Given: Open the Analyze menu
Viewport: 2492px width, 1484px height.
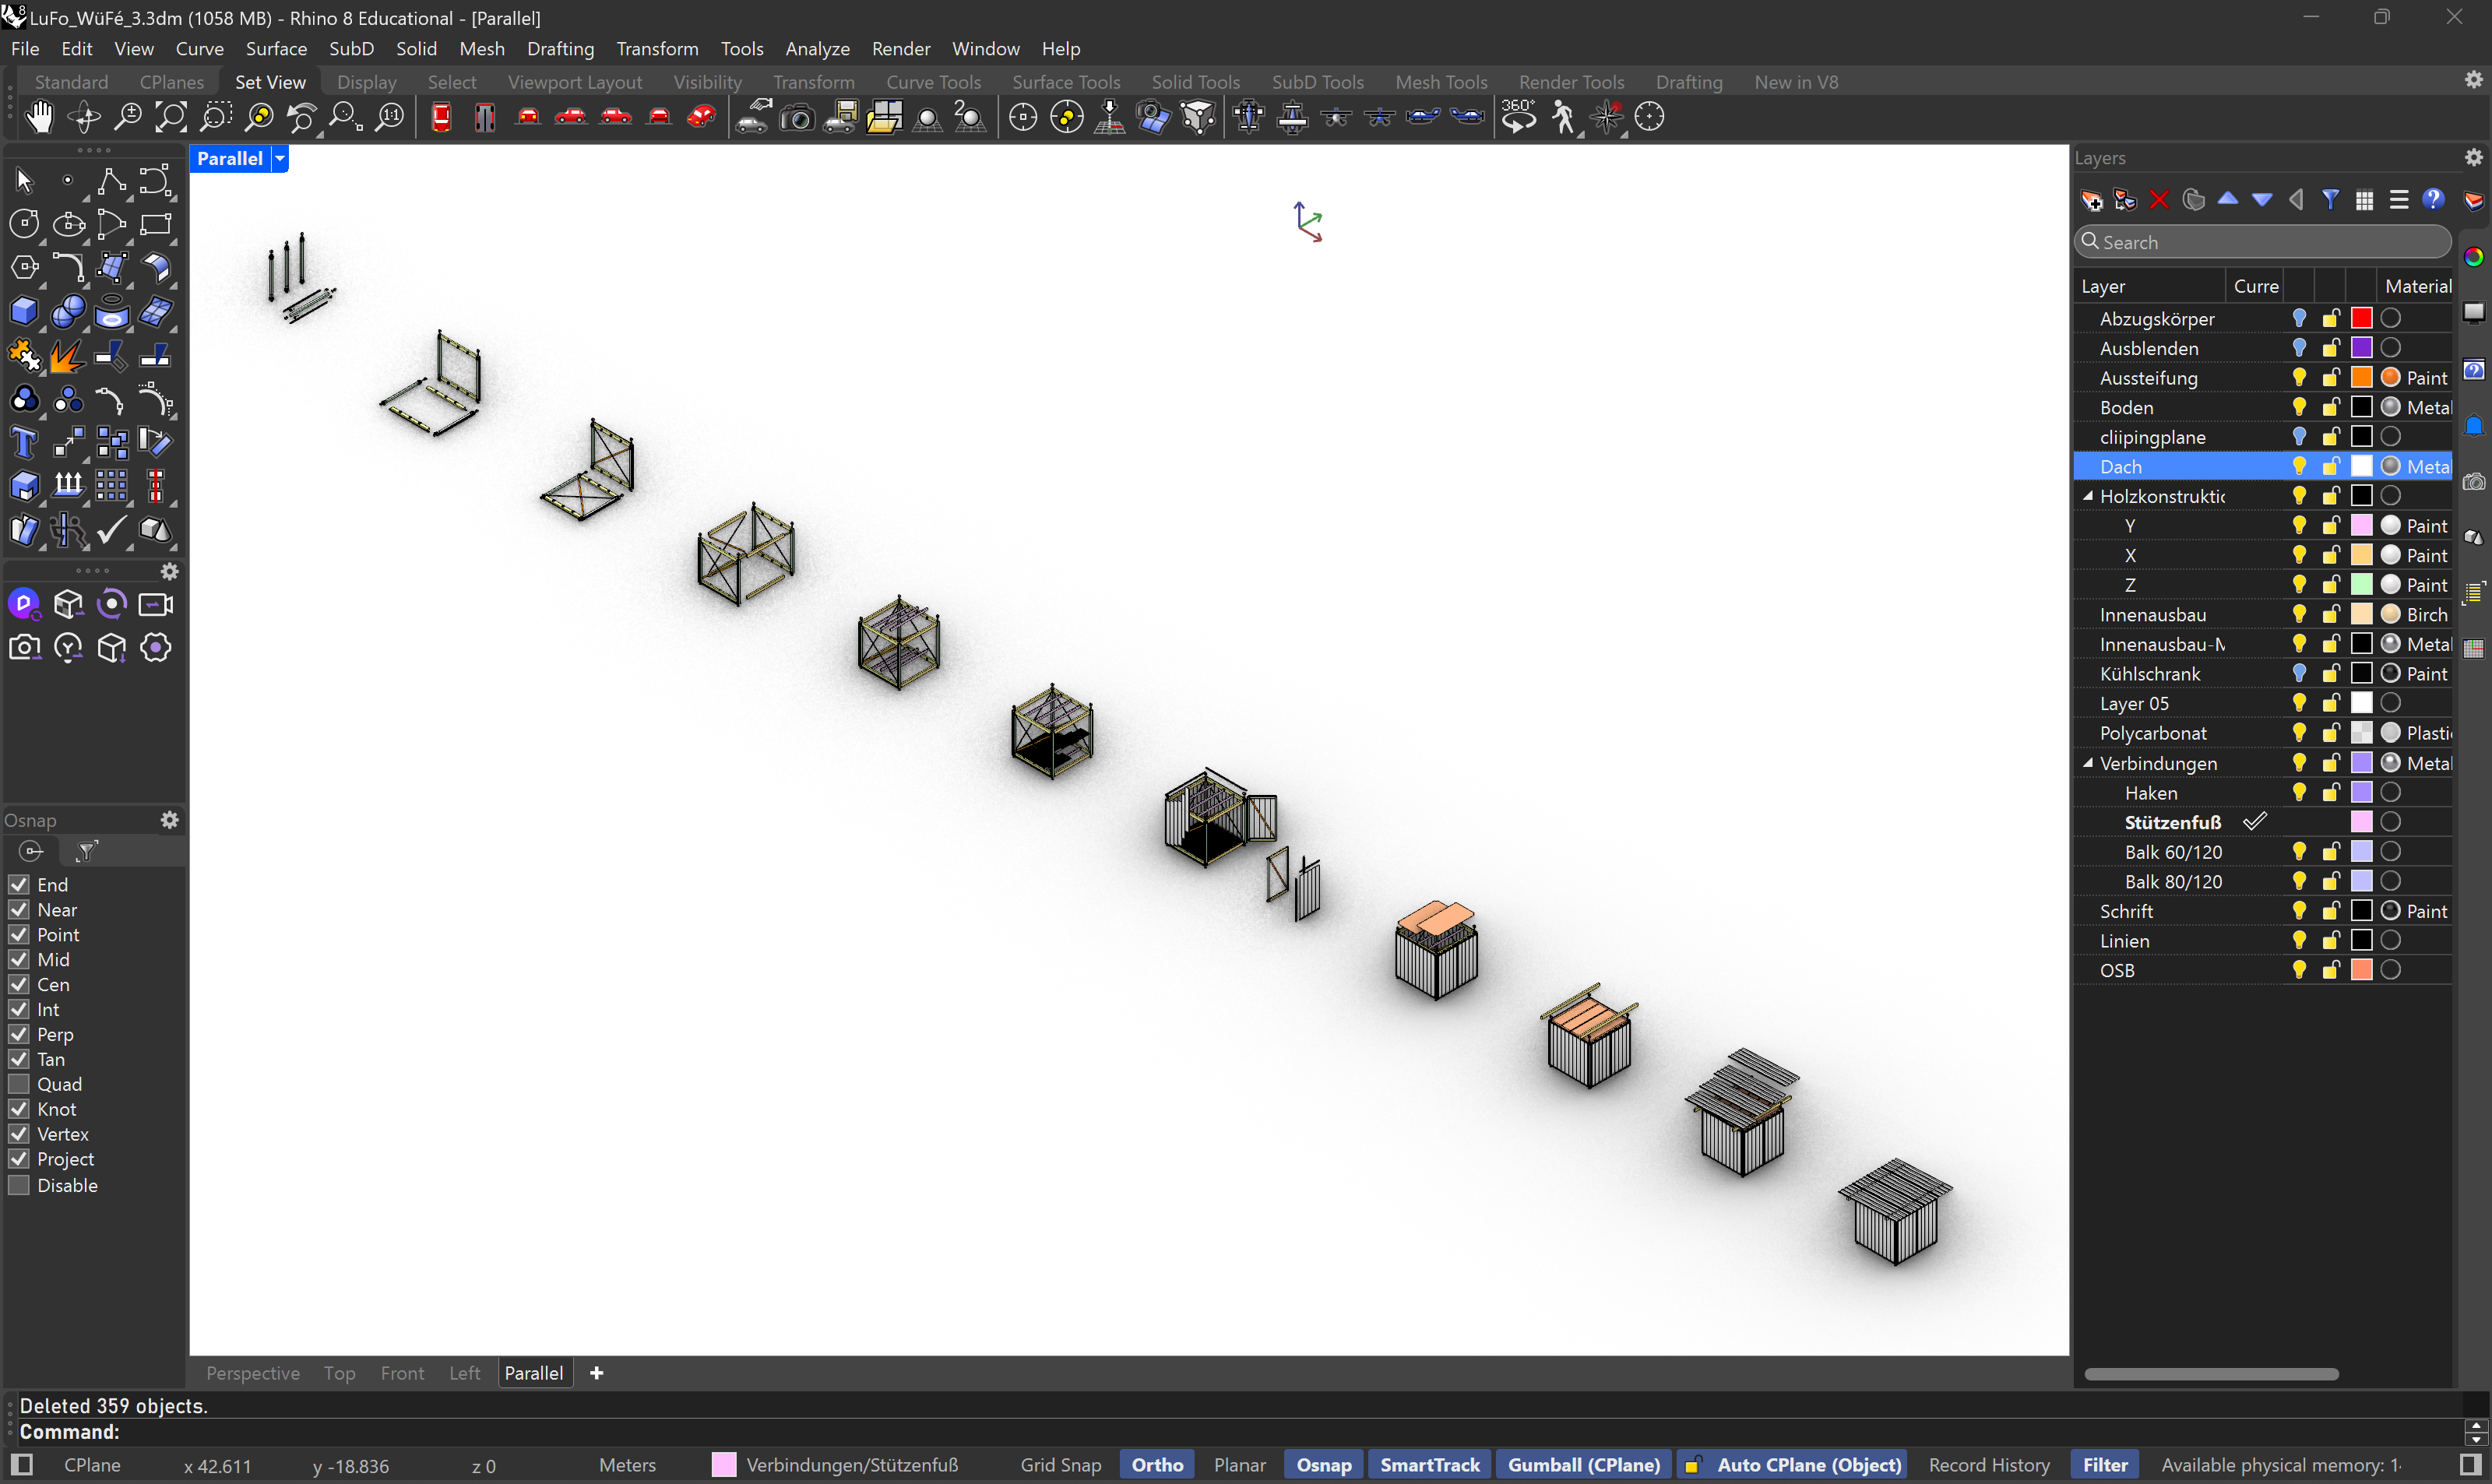Looking at the screenshot, I should click(x=817, y=48).
